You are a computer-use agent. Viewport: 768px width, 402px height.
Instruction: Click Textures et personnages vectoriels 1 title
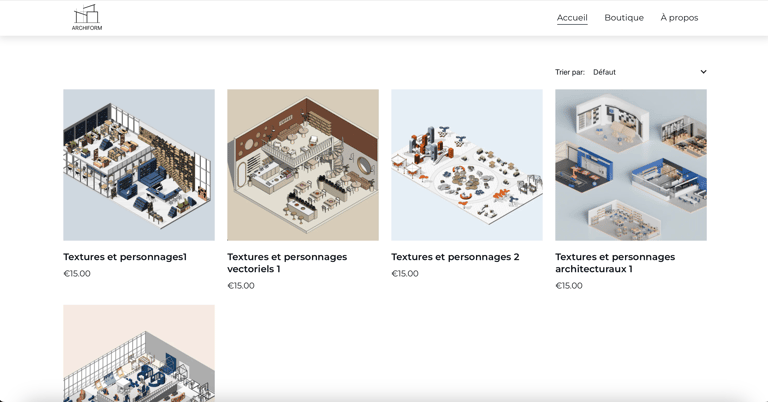tap(287, 263)
